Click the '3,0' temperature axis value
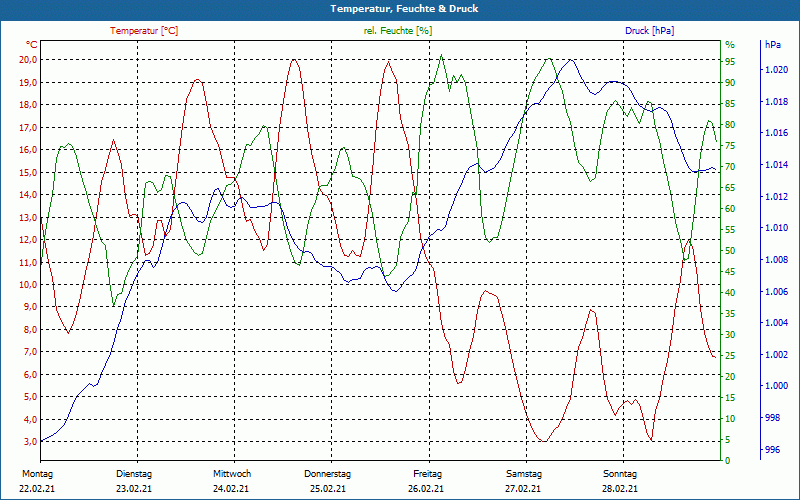 coord(30,441)
